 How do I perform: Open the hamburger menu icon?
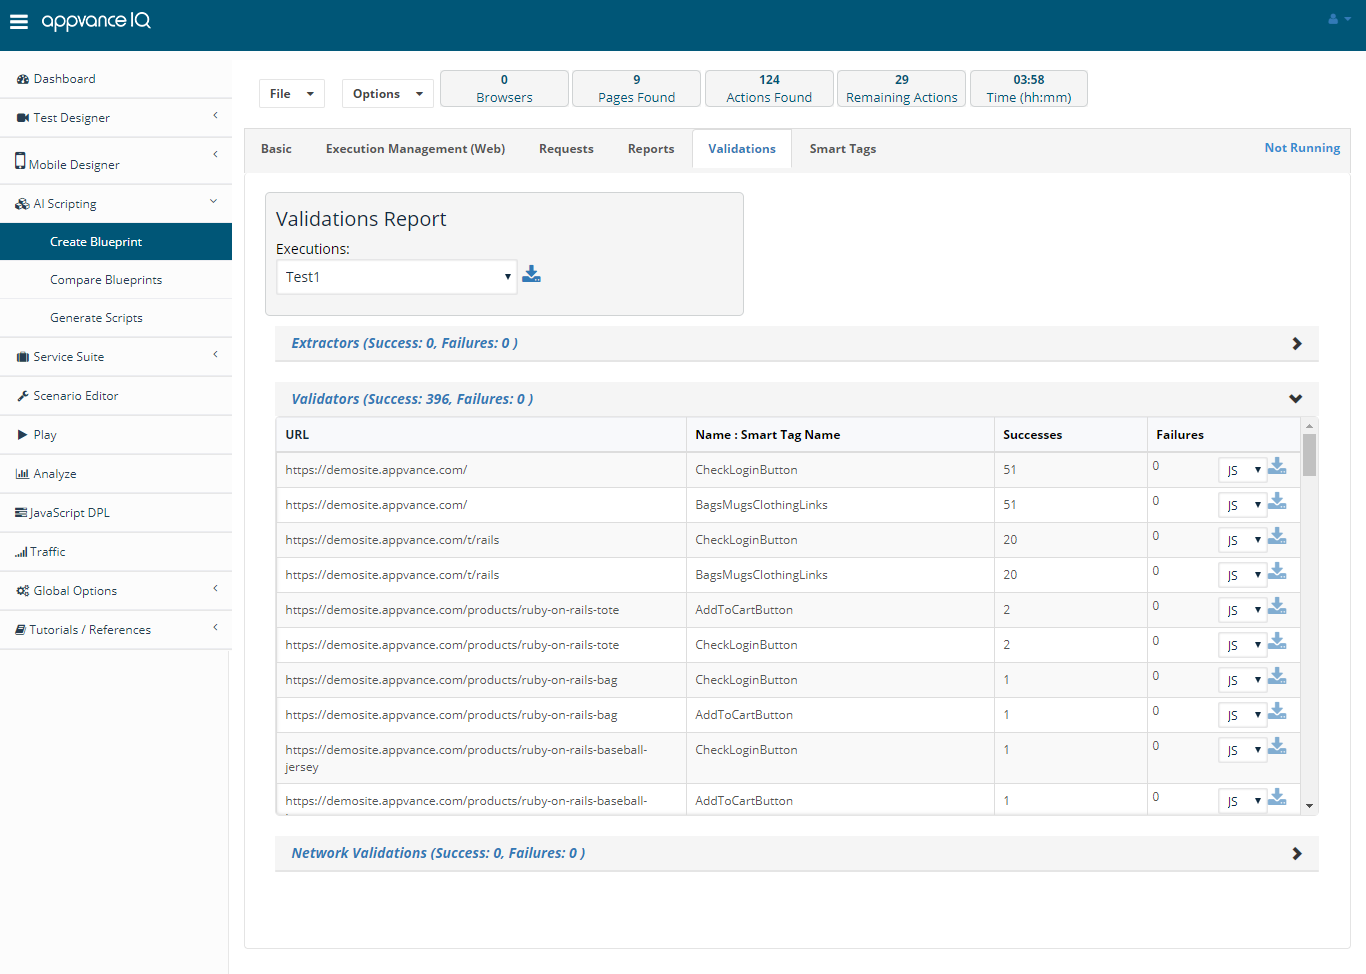(18, 22)
